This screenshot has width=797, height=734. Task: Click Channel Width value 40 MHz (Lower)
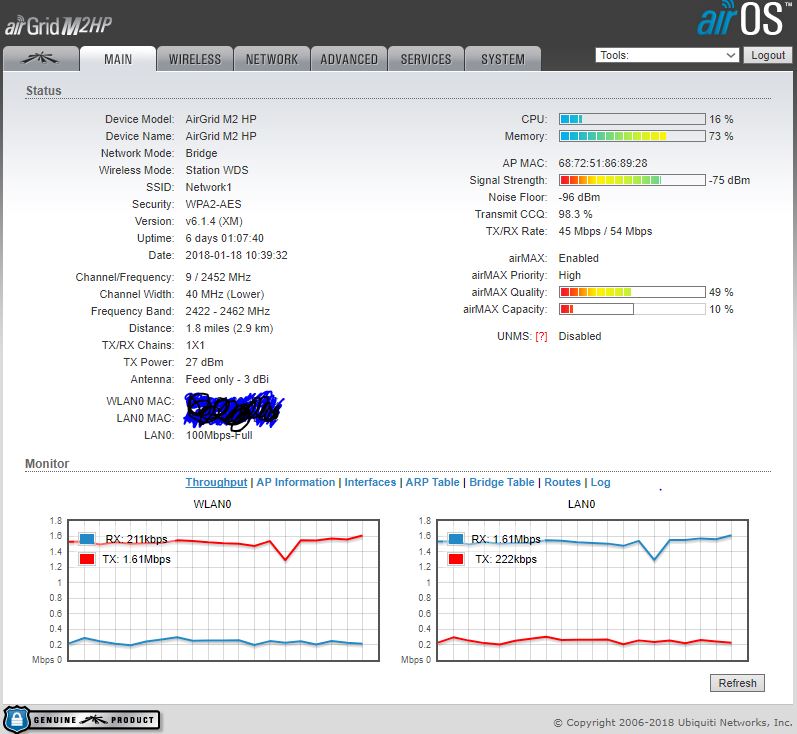pos(225,294)
